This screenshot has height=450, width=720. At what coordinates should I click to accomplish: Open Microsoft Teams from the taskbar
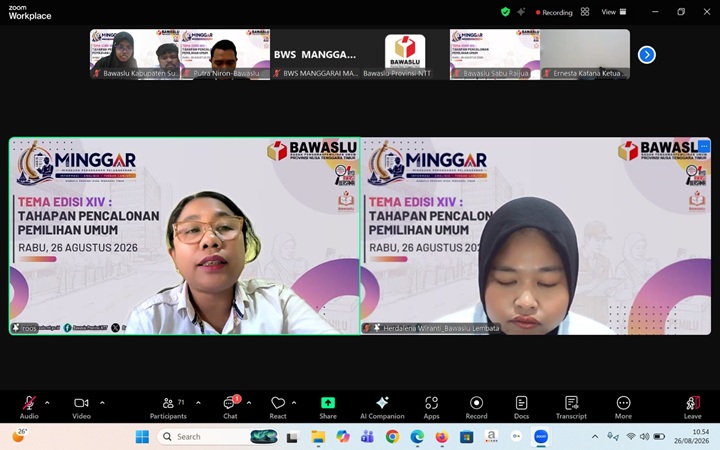point(367,437)
